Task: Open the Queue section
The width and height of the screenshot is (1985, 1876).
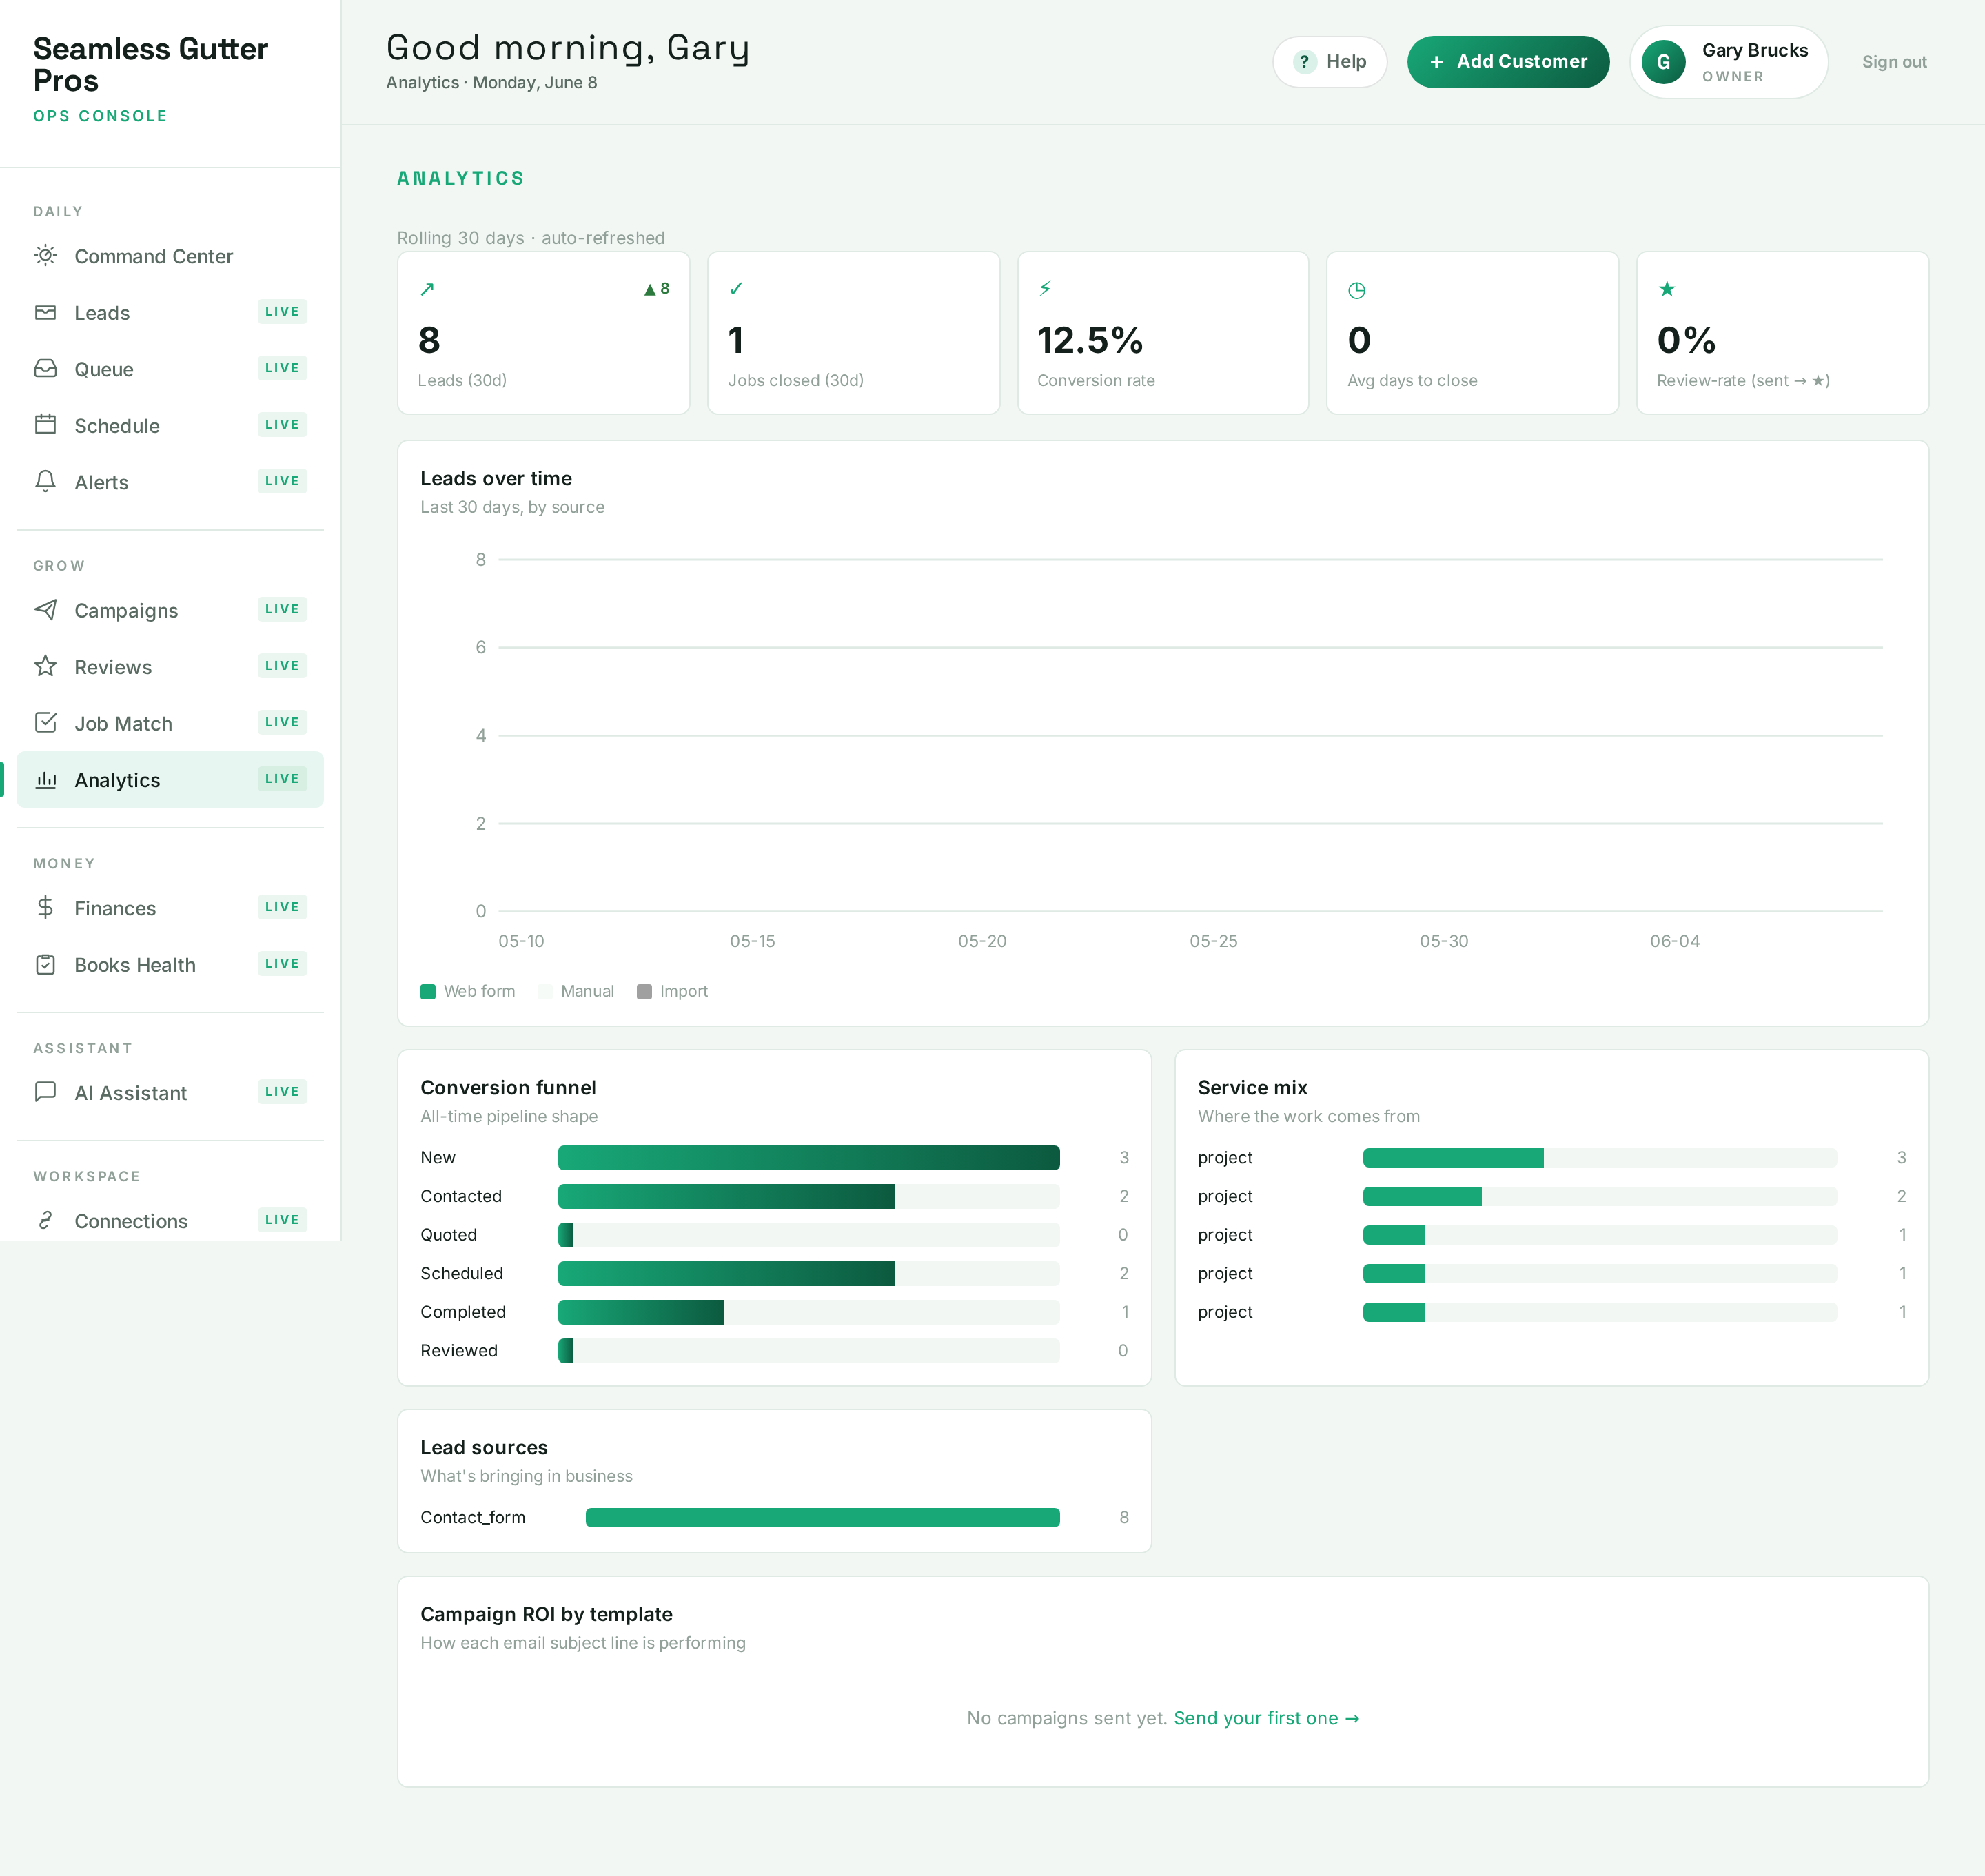Action: (170, 369)
